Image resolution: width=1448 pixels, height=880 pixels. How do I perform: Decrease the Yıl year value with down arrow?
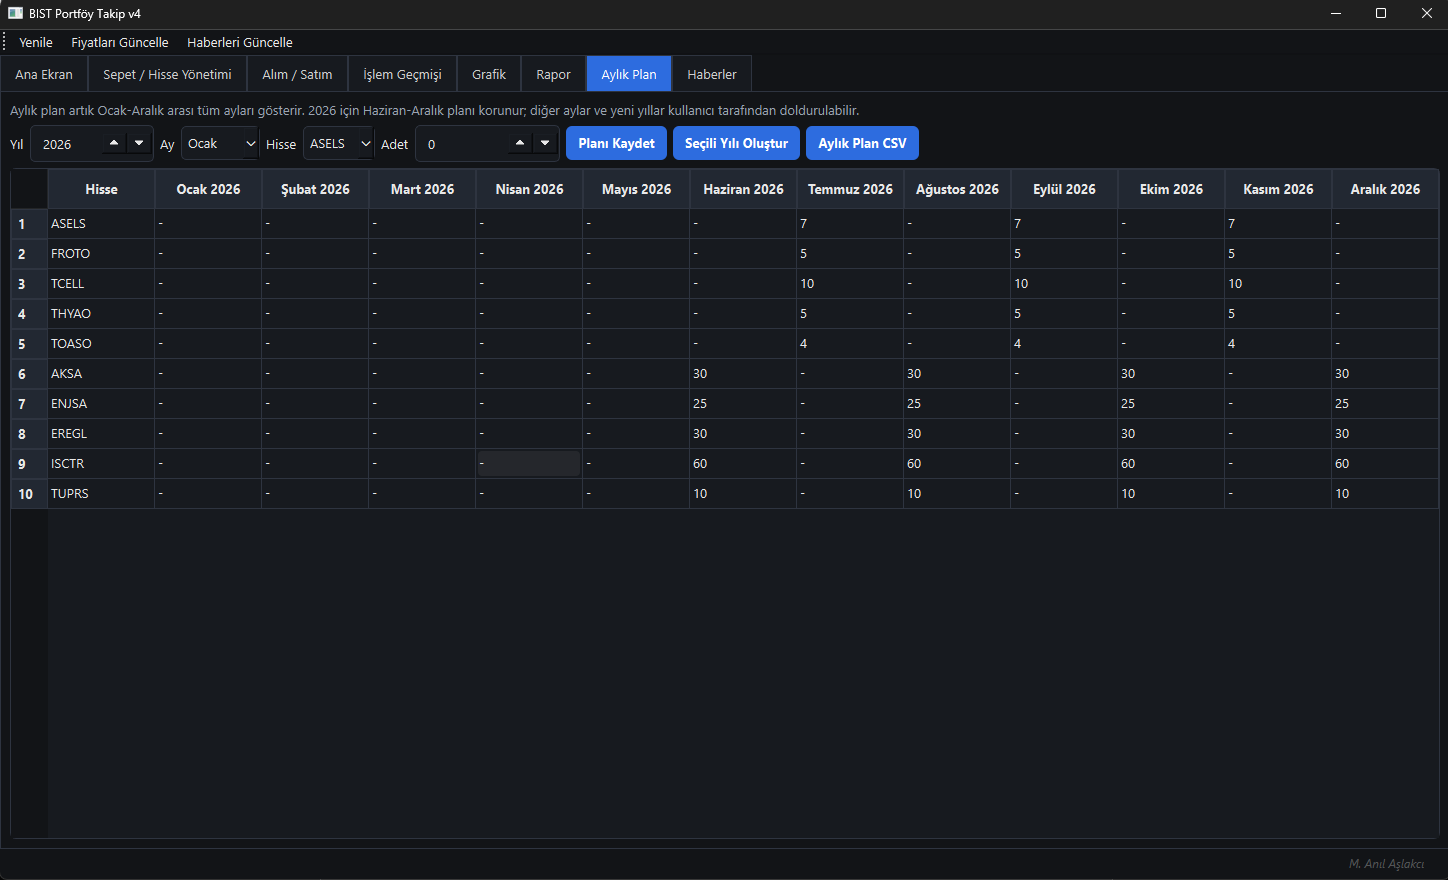pos(139,143)
